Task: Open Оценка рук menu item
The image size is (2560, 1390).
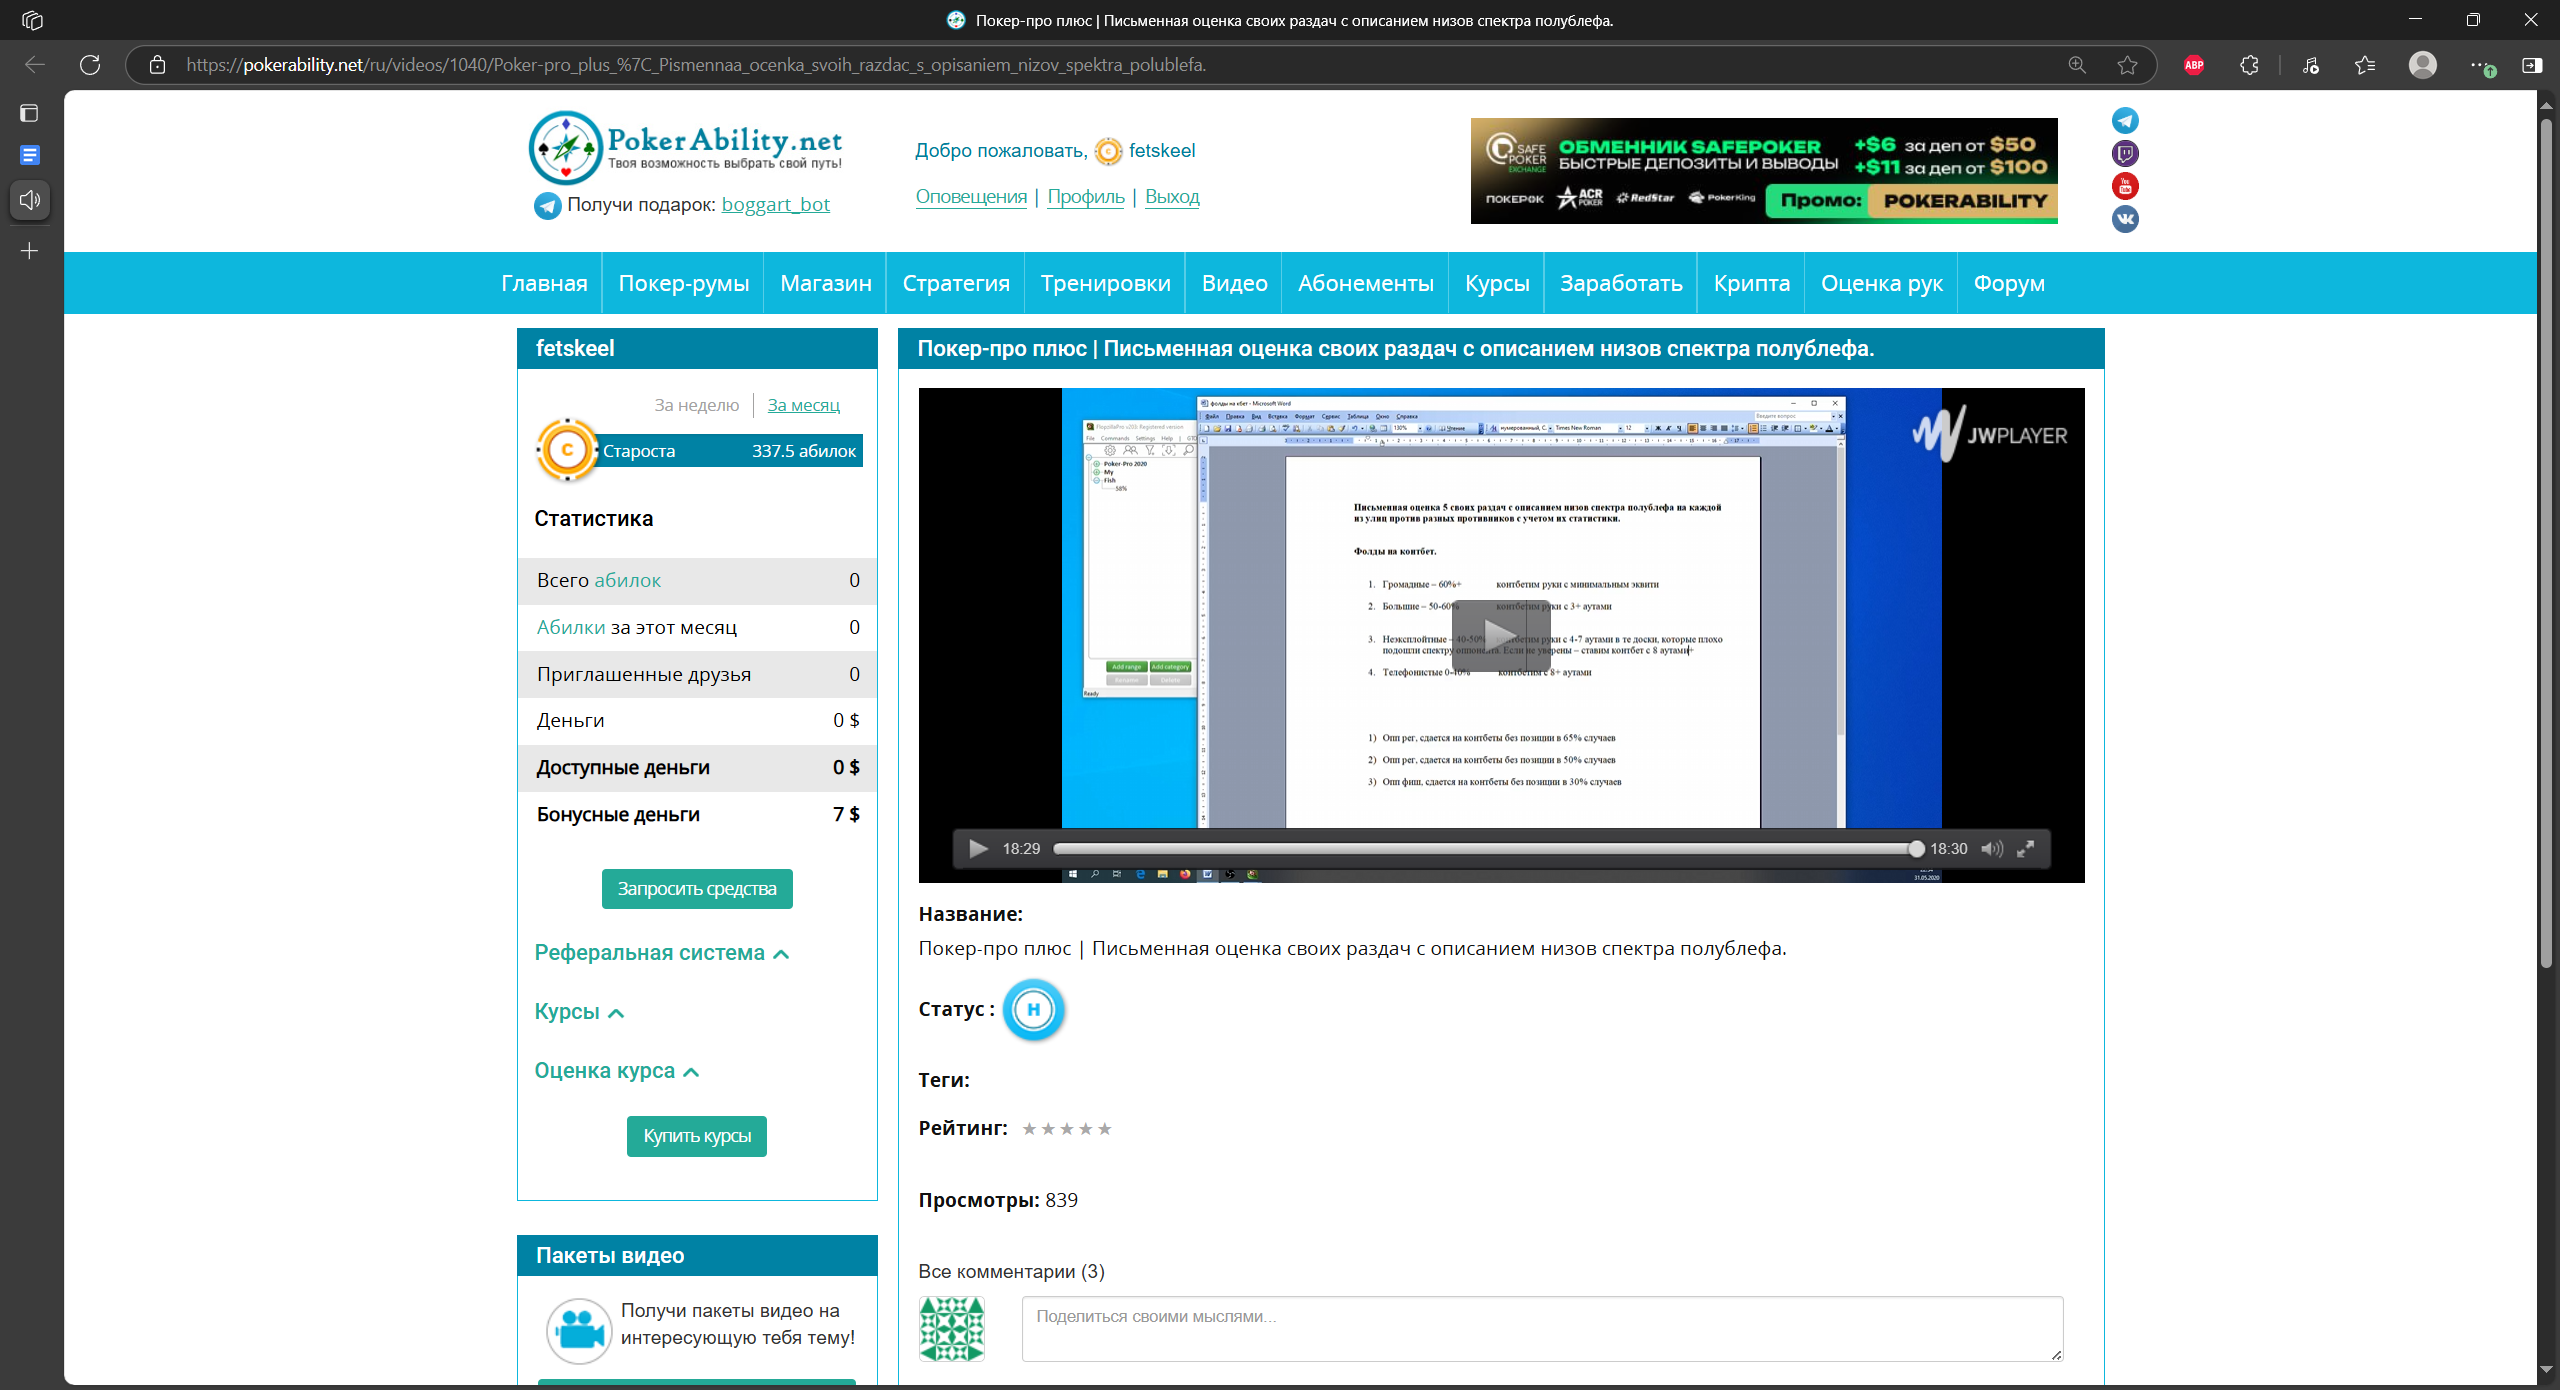Action: pyautogui.click(x=1882, y=283)
